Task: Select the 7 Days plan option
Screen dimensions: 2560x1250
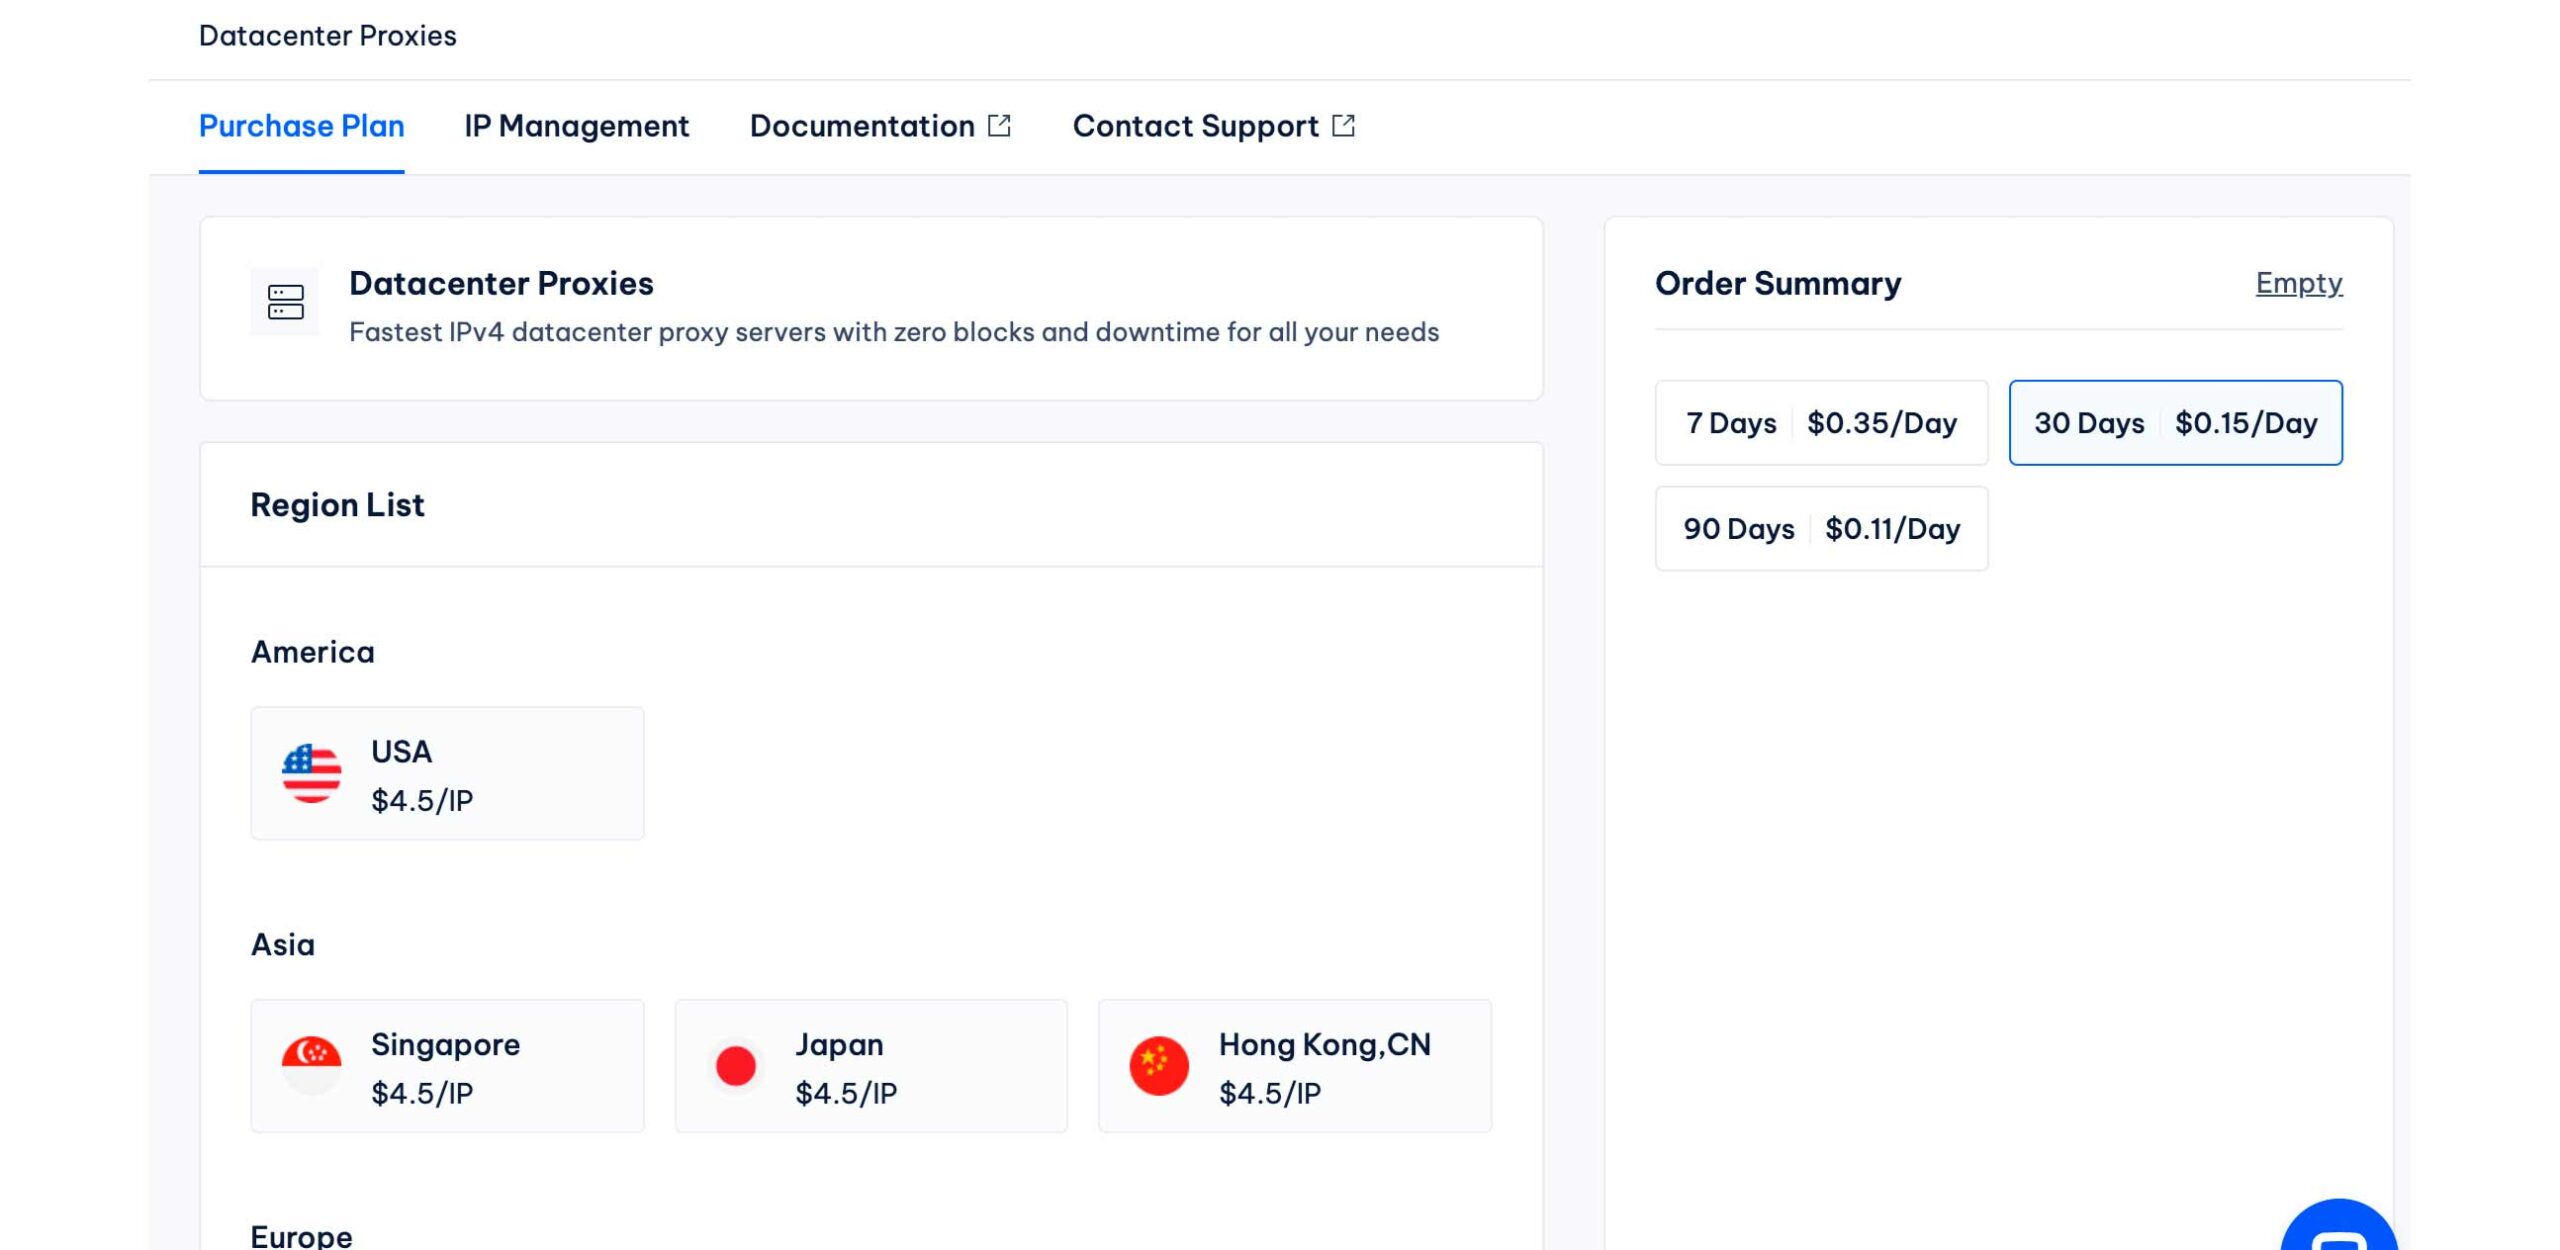Action: click(x=1821, y=423)
